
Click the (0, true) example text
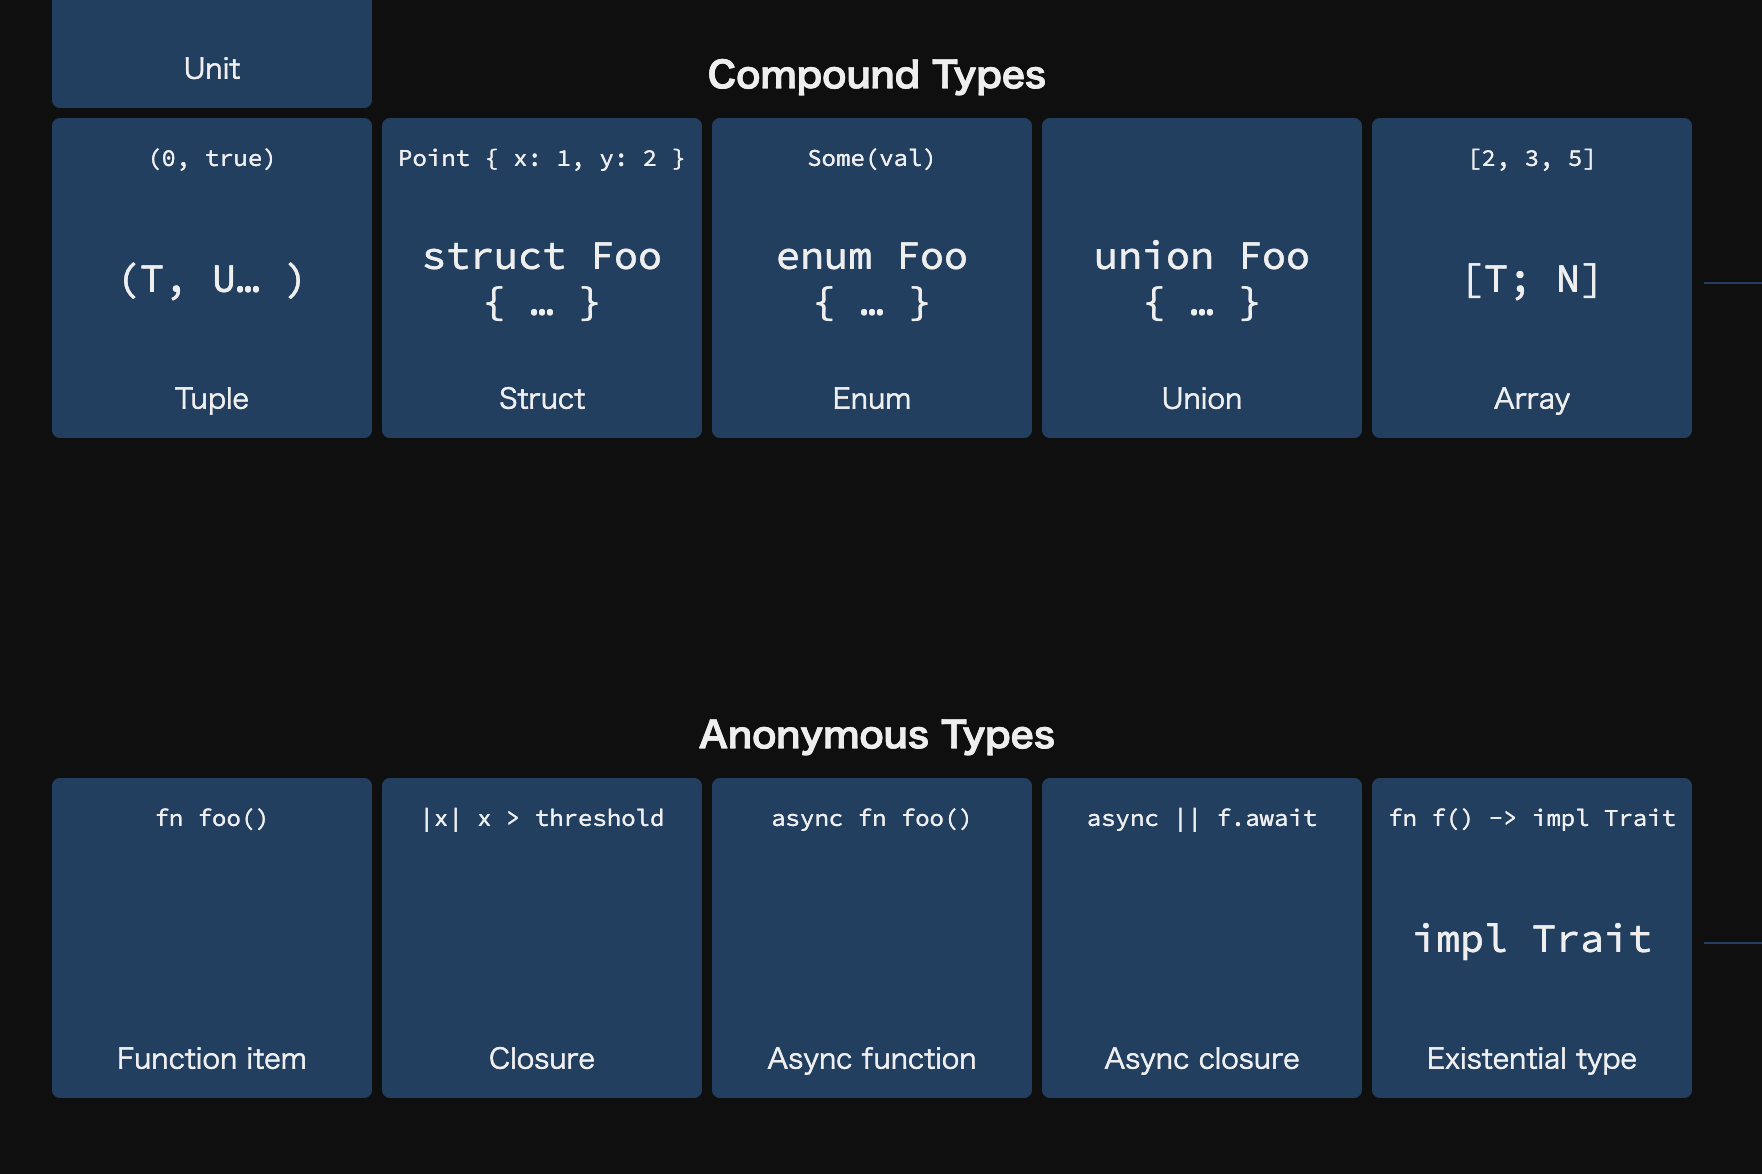point(212,158)
